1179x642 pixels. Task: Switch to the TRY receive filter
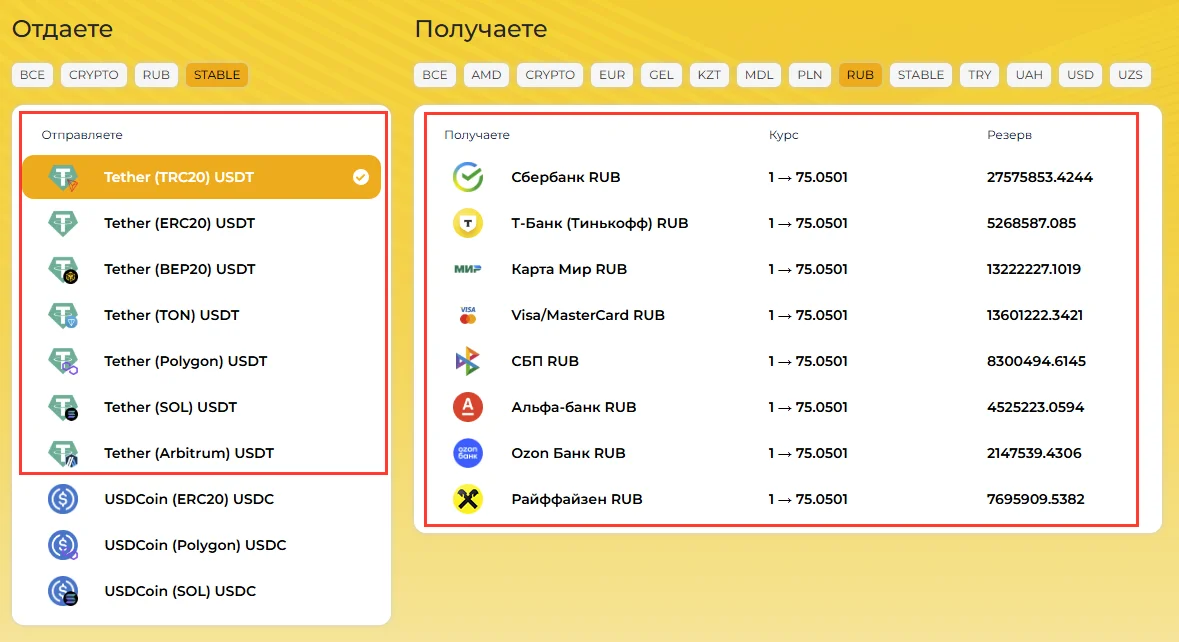980,74
